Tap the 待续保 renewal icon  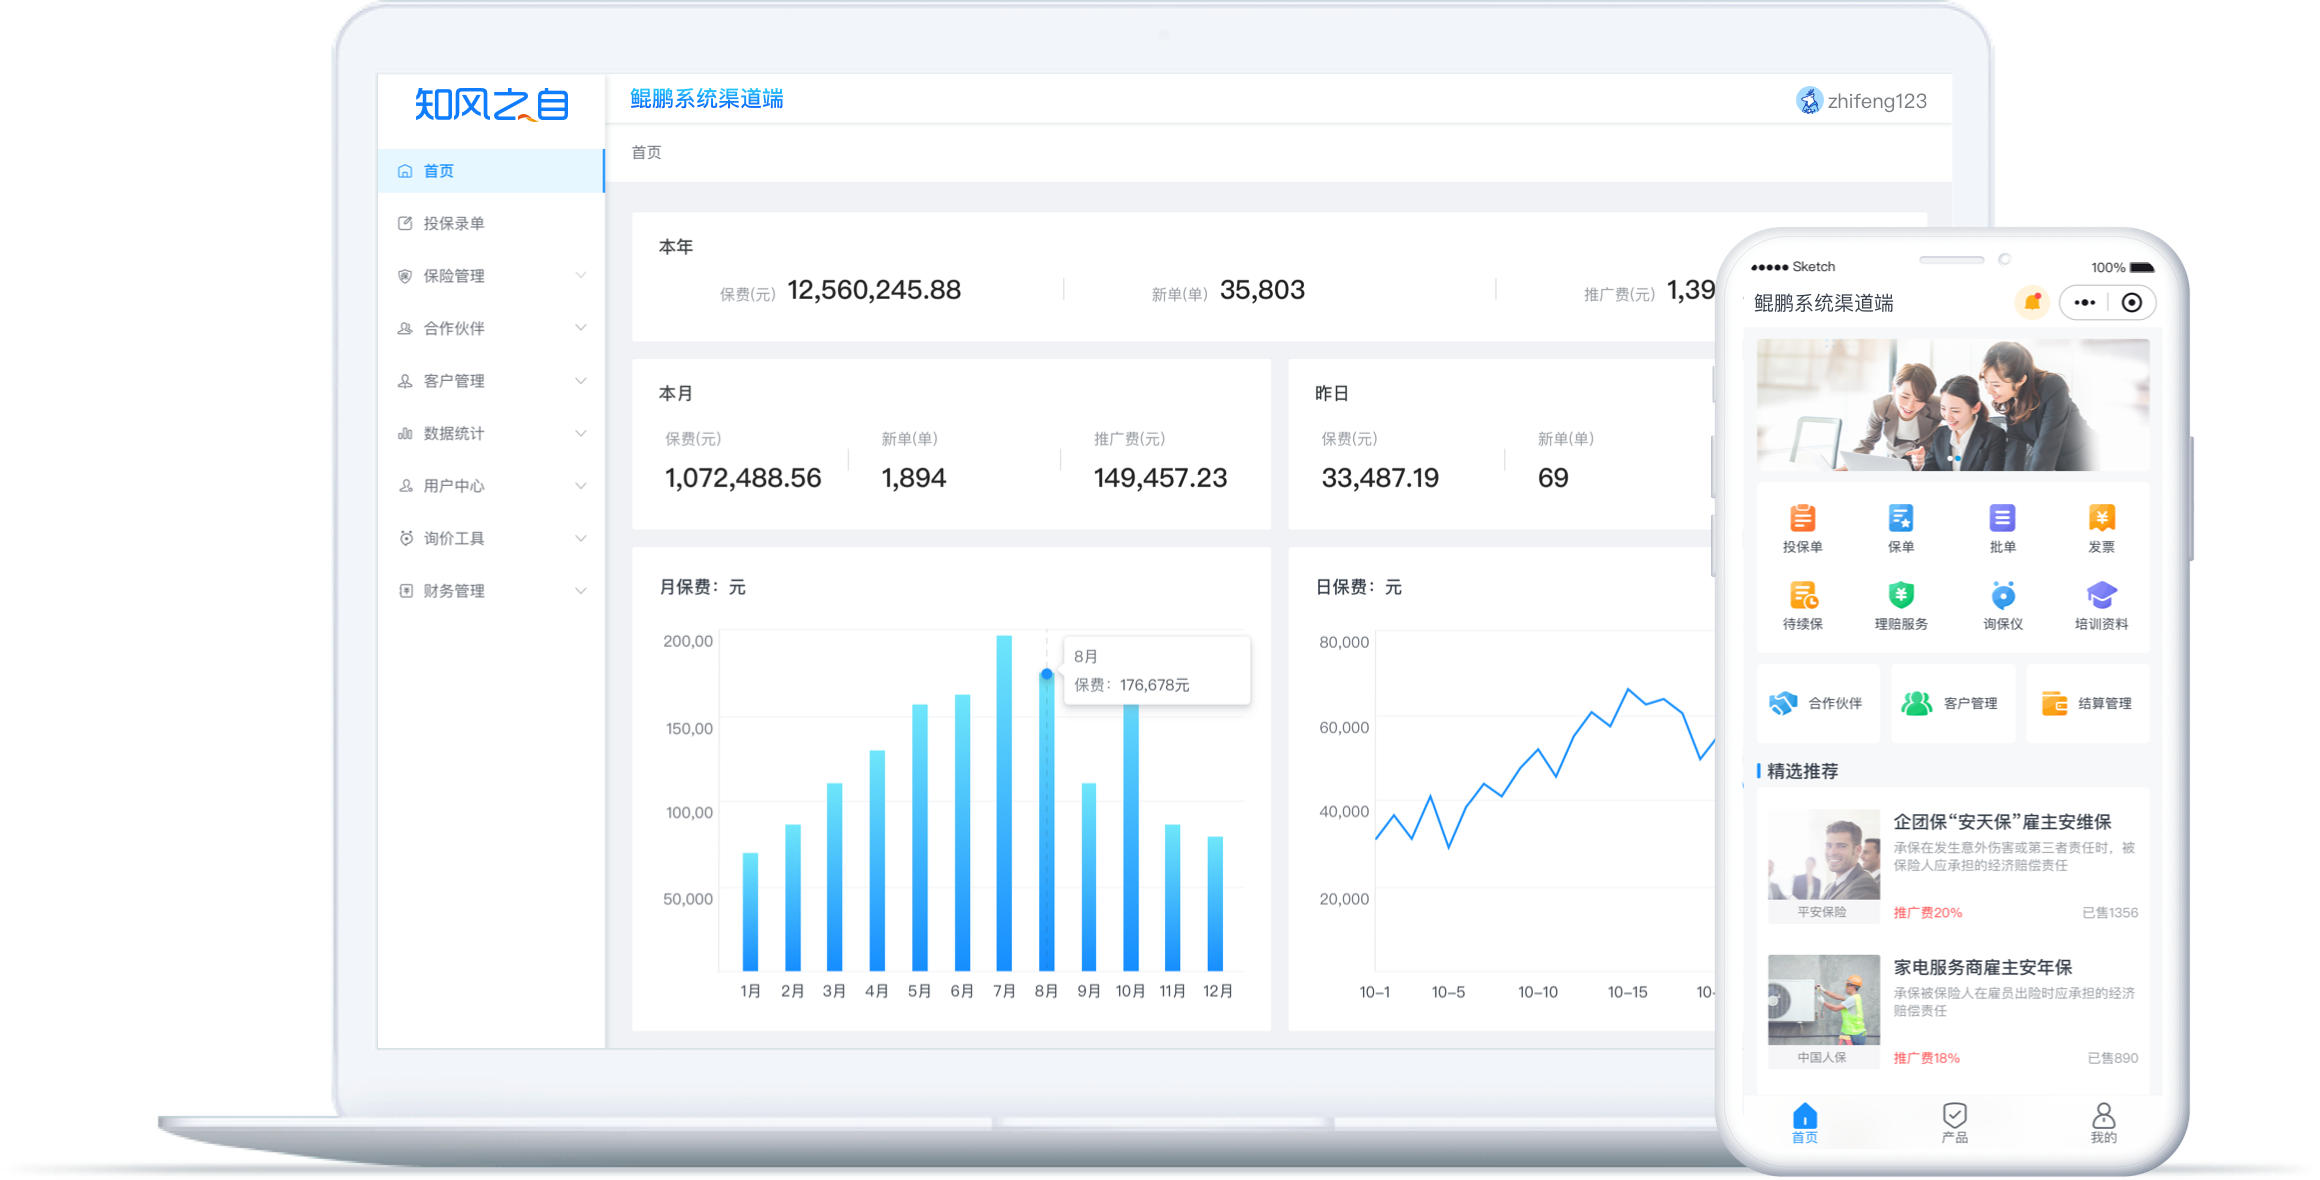point(1802,596)
